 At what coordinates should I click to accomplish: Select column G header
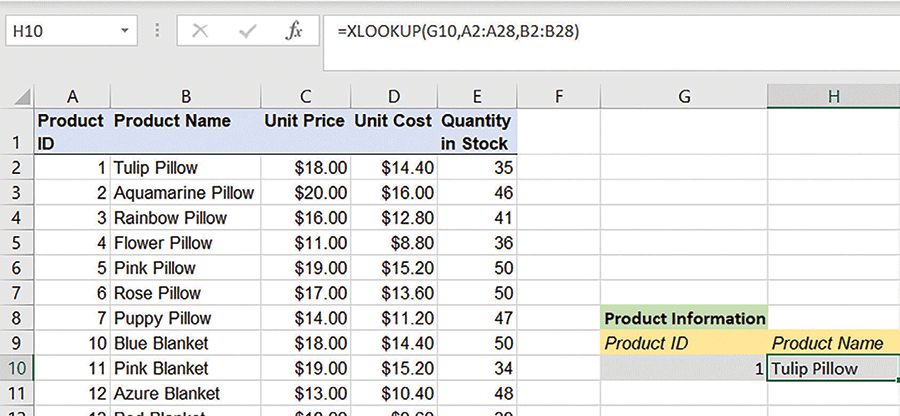click(684, 96)
